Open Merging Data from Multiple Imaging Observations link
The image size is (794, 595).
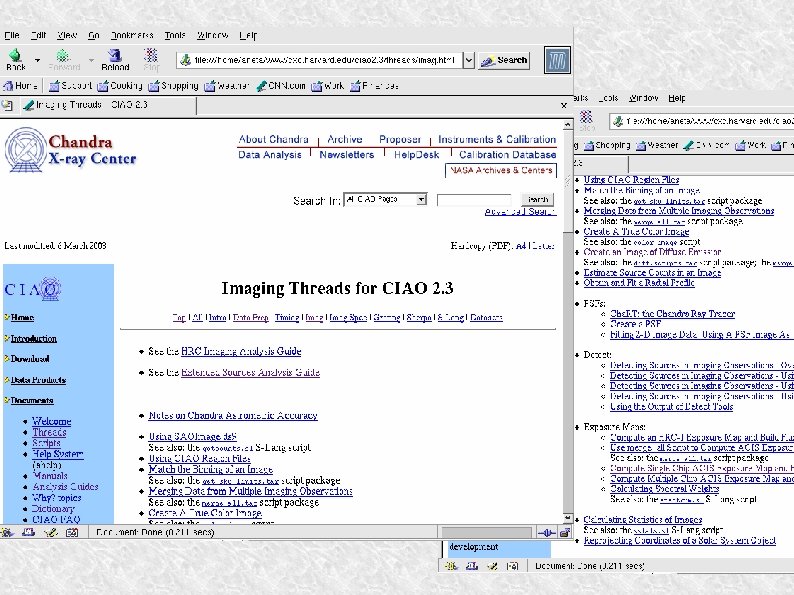pos(250,491)
